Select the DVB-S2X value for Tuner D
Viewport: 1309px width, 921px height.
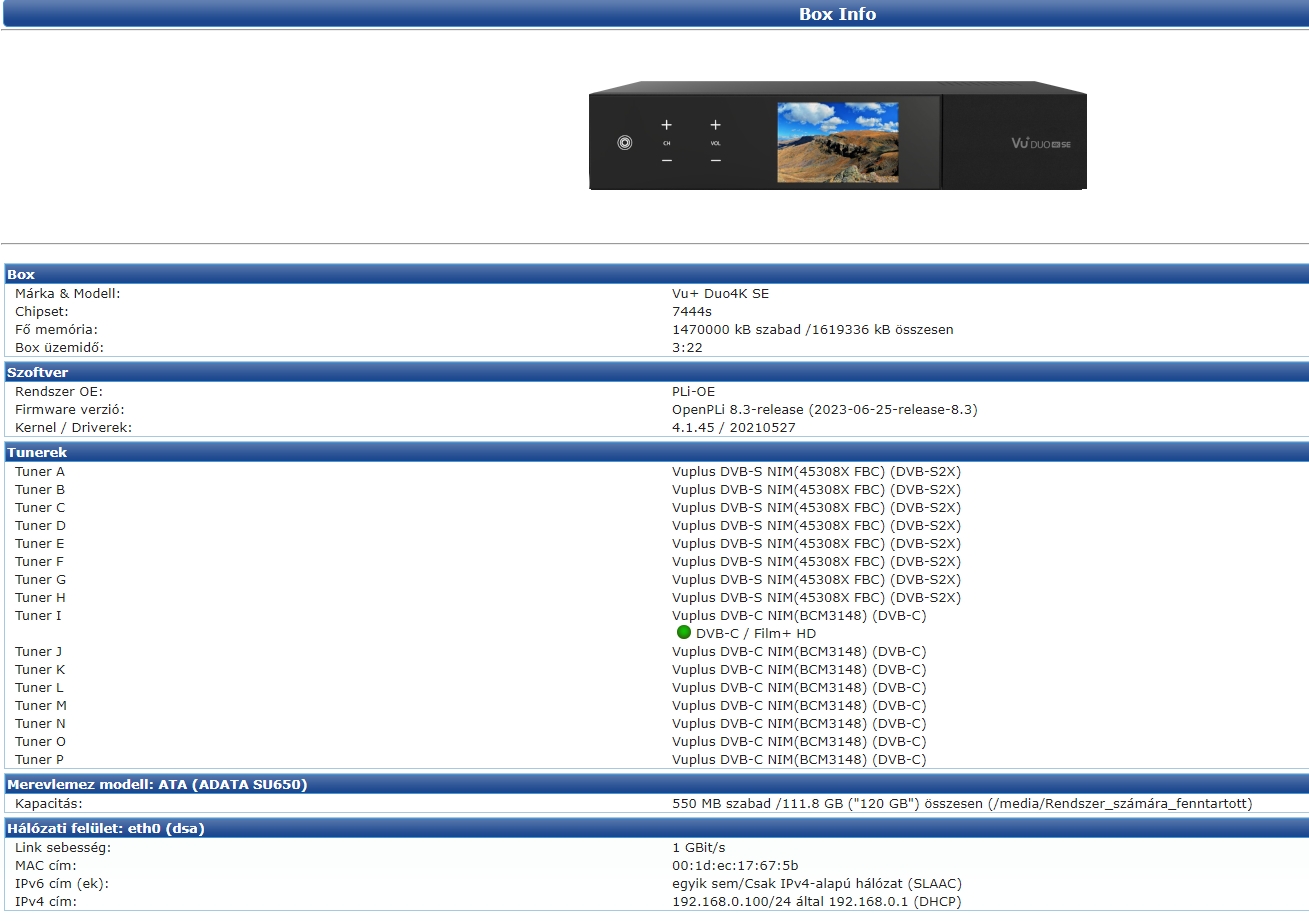pyautogui.click(x=816, y=526)
